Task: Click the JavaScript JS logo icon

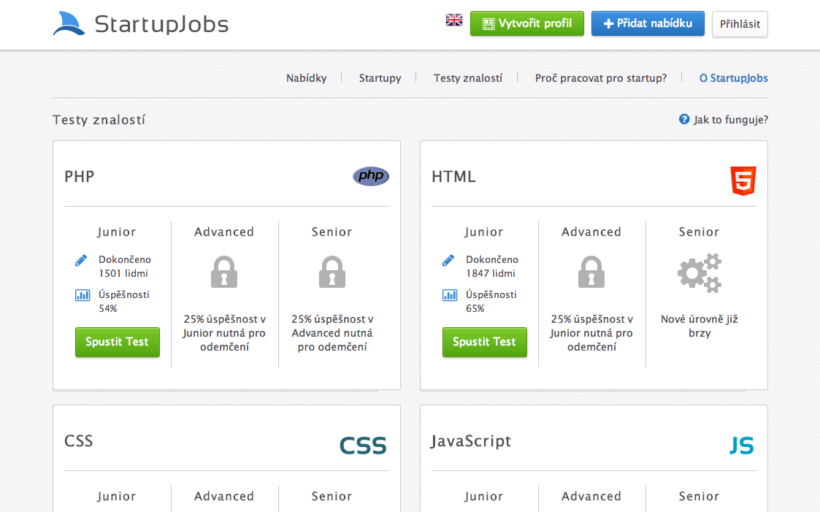Action: pos(741,446)
